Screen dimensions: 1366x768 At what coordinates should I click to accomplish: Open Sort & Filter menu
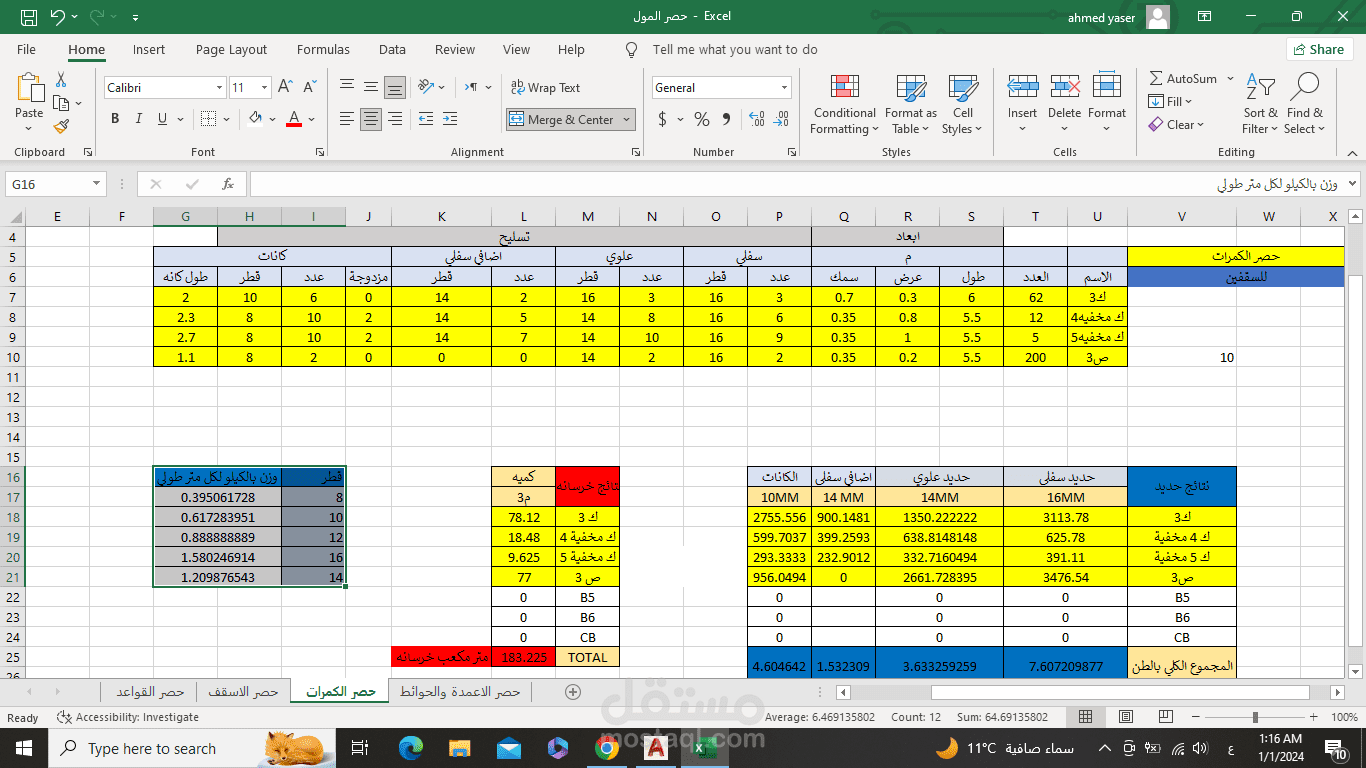click(x=1262, y=104)
